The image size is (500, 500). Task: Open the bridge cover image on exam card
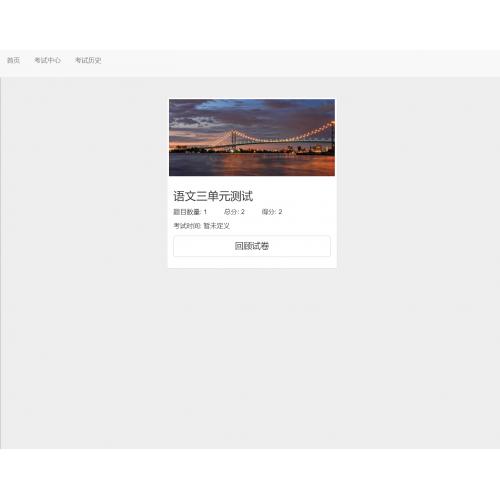pyautogui.click(x=252, y=137)
